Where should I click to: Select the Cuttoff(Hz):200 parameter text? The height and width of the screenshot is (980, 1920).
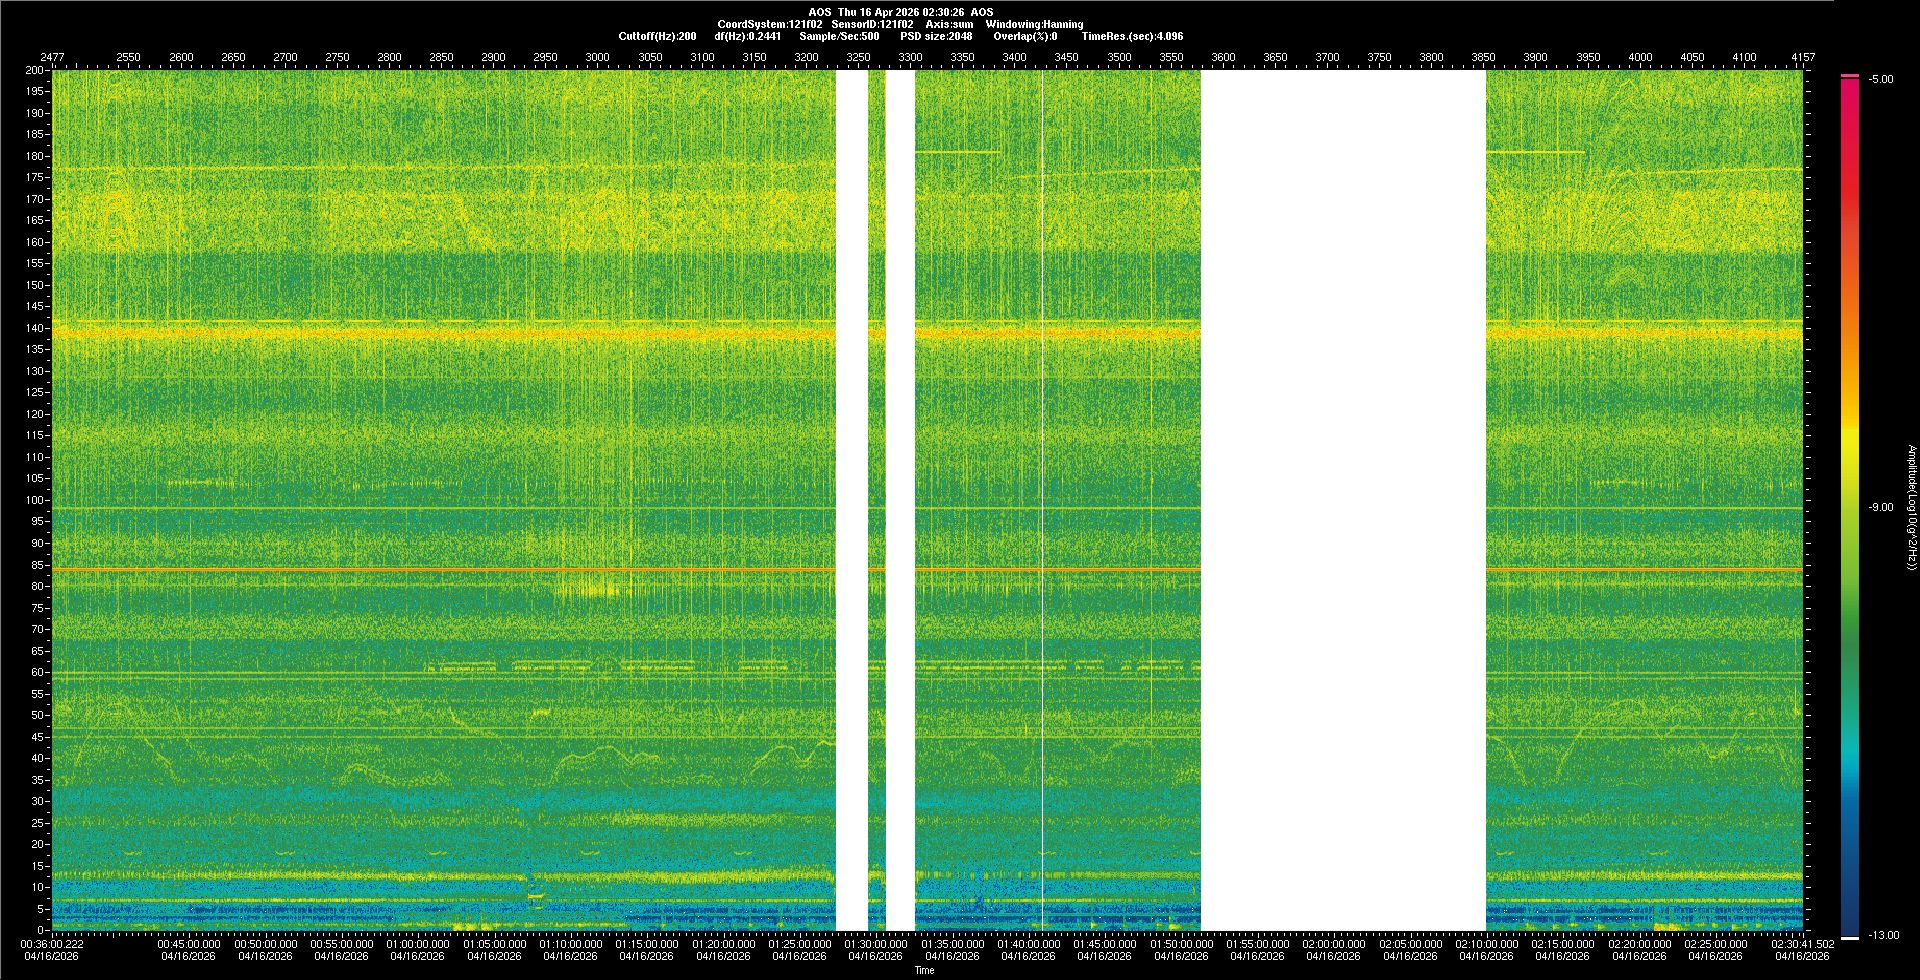coord(657,36)
